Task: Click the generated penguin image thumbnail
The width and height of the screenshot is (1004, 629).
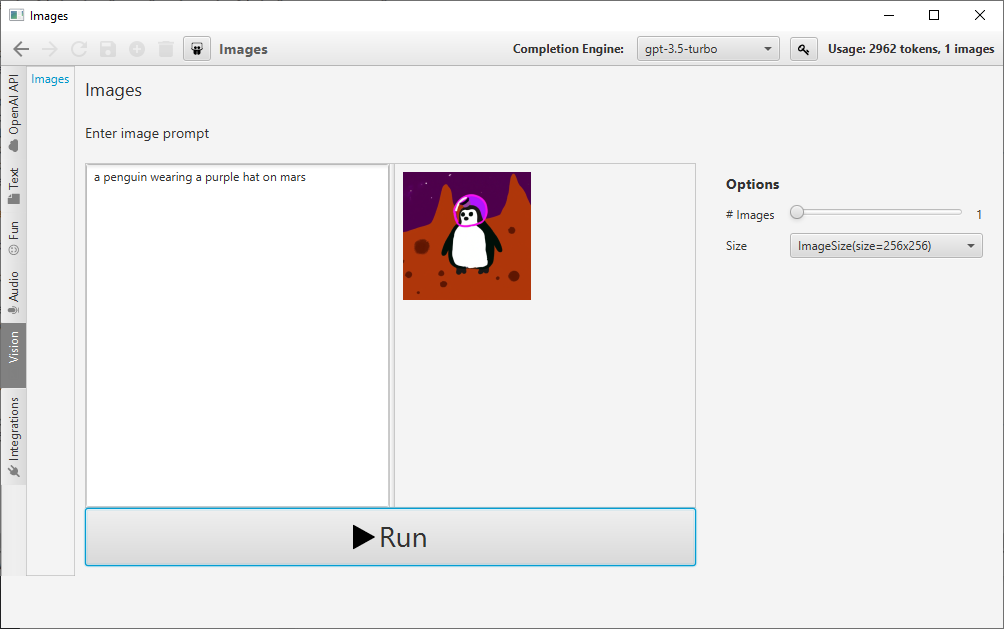Action: coord(467,236)
